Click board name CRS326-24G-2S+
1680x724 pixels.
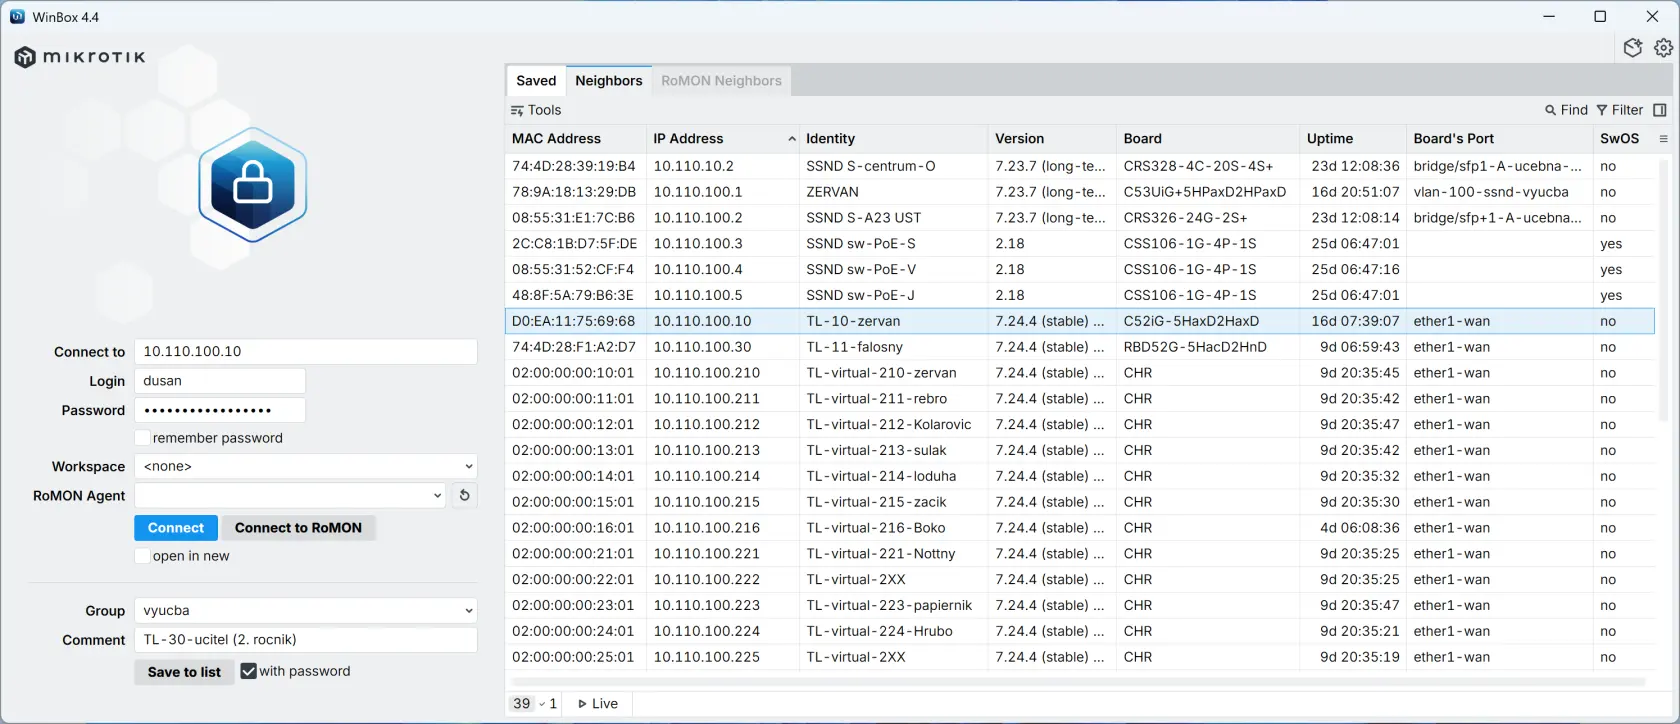[x=1185, y=218]
